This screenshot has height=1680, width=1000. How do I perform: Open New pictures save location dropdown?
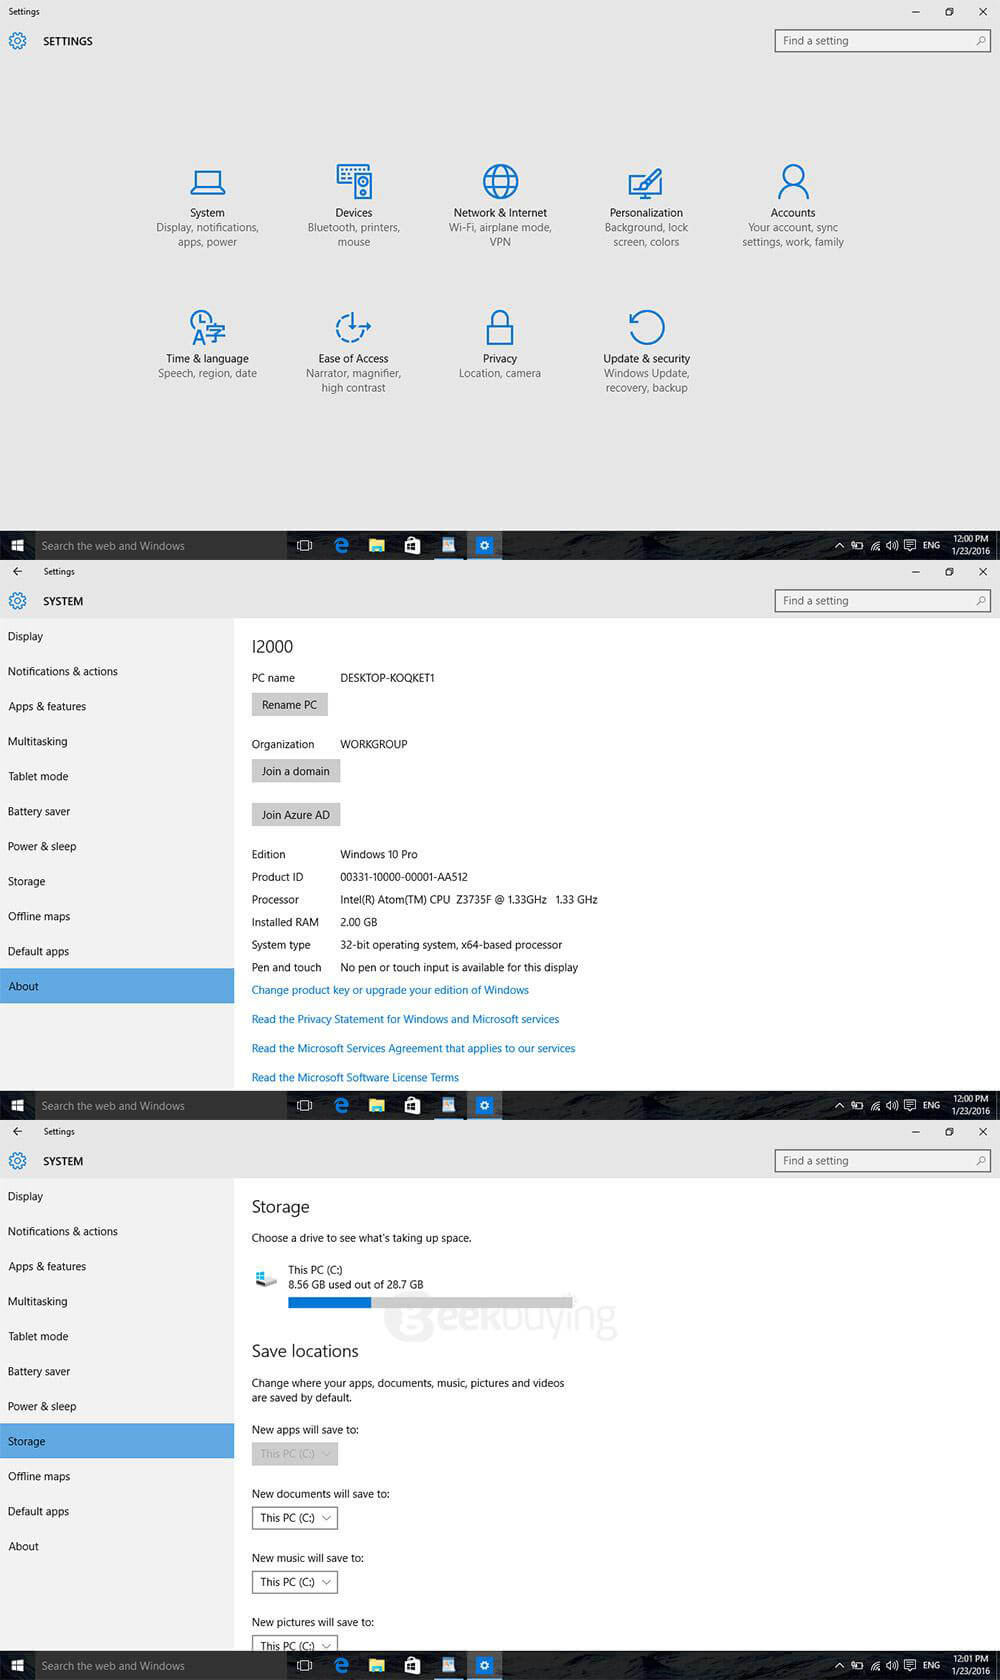(x=295, y=1645)
